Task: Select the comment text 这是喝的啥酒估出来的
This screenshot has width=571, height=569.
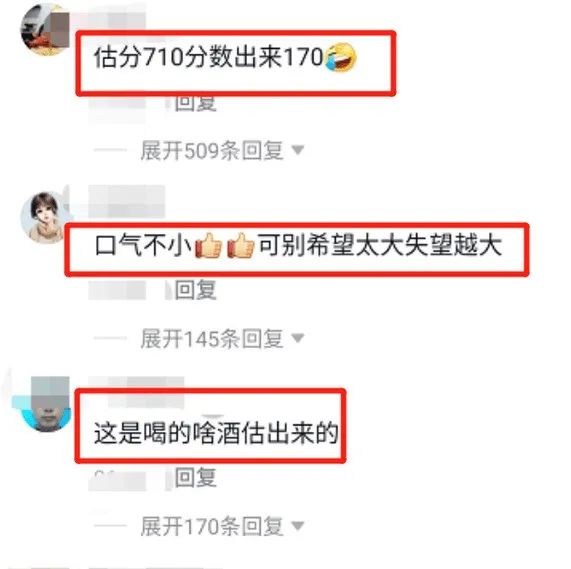Action: click(216, 433)
